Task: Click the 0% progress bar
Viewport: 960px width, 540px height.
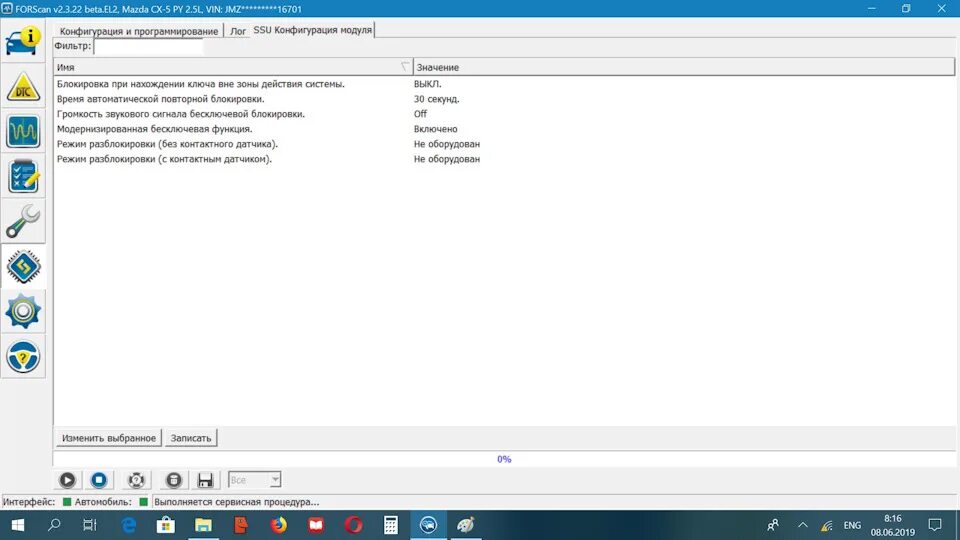Action: pyautogui.click(x=504, y=459)
